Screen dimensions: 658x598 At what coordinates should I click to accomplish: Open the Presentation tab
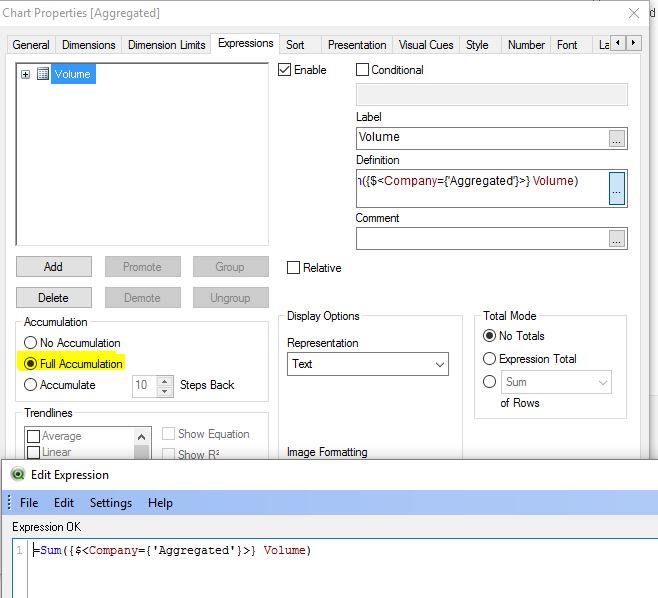click(x=357, y=44)
